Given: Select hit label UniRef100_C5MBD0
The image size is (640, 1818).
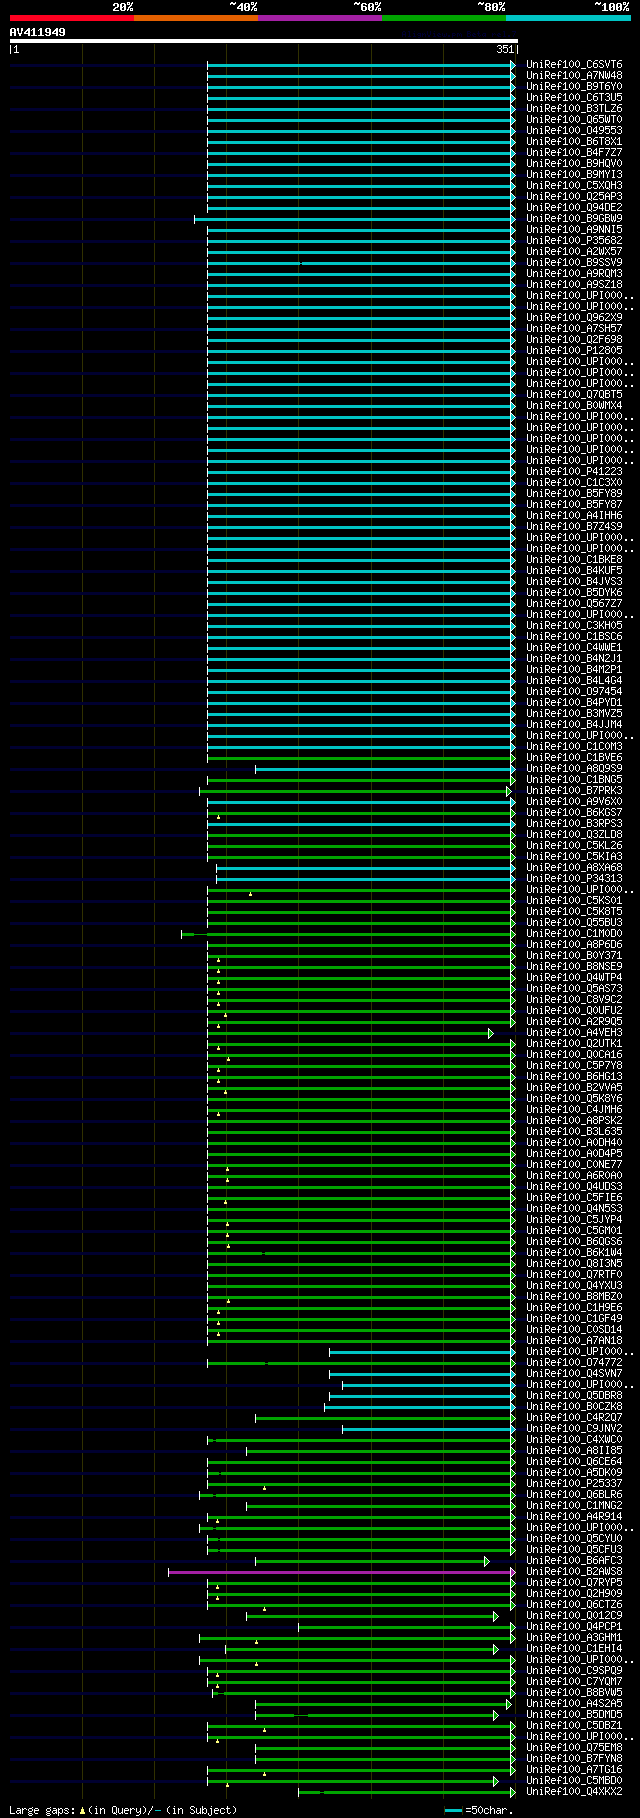Looking at the screenshot, I should 574,1781.
